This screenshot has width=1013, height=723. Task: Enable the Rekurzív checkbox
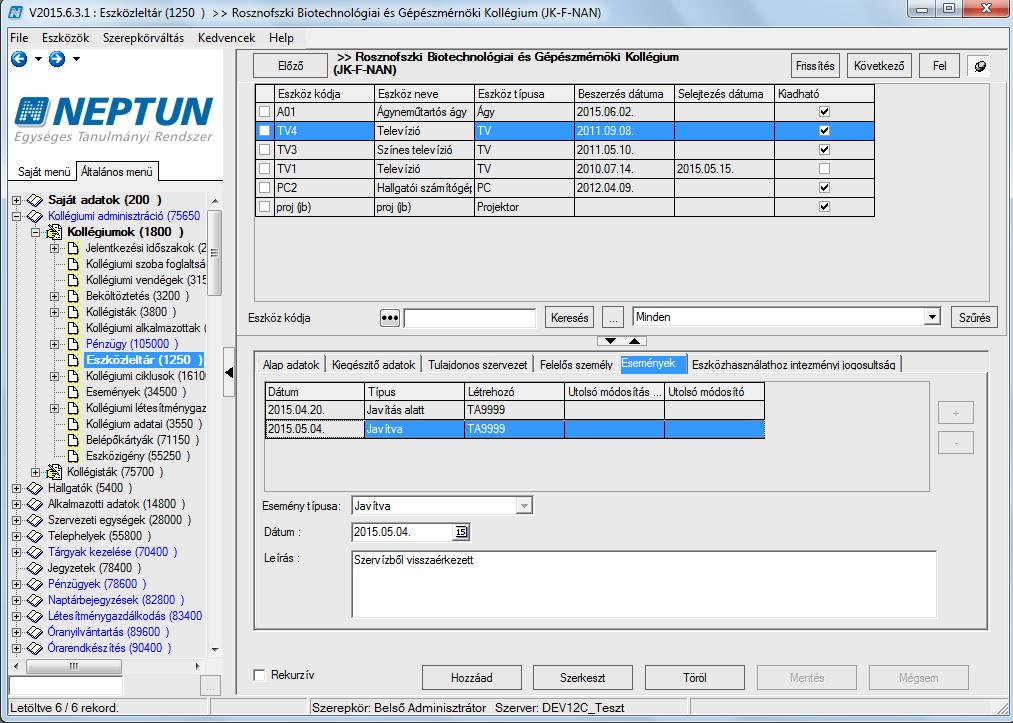click(x=260, y=675)
